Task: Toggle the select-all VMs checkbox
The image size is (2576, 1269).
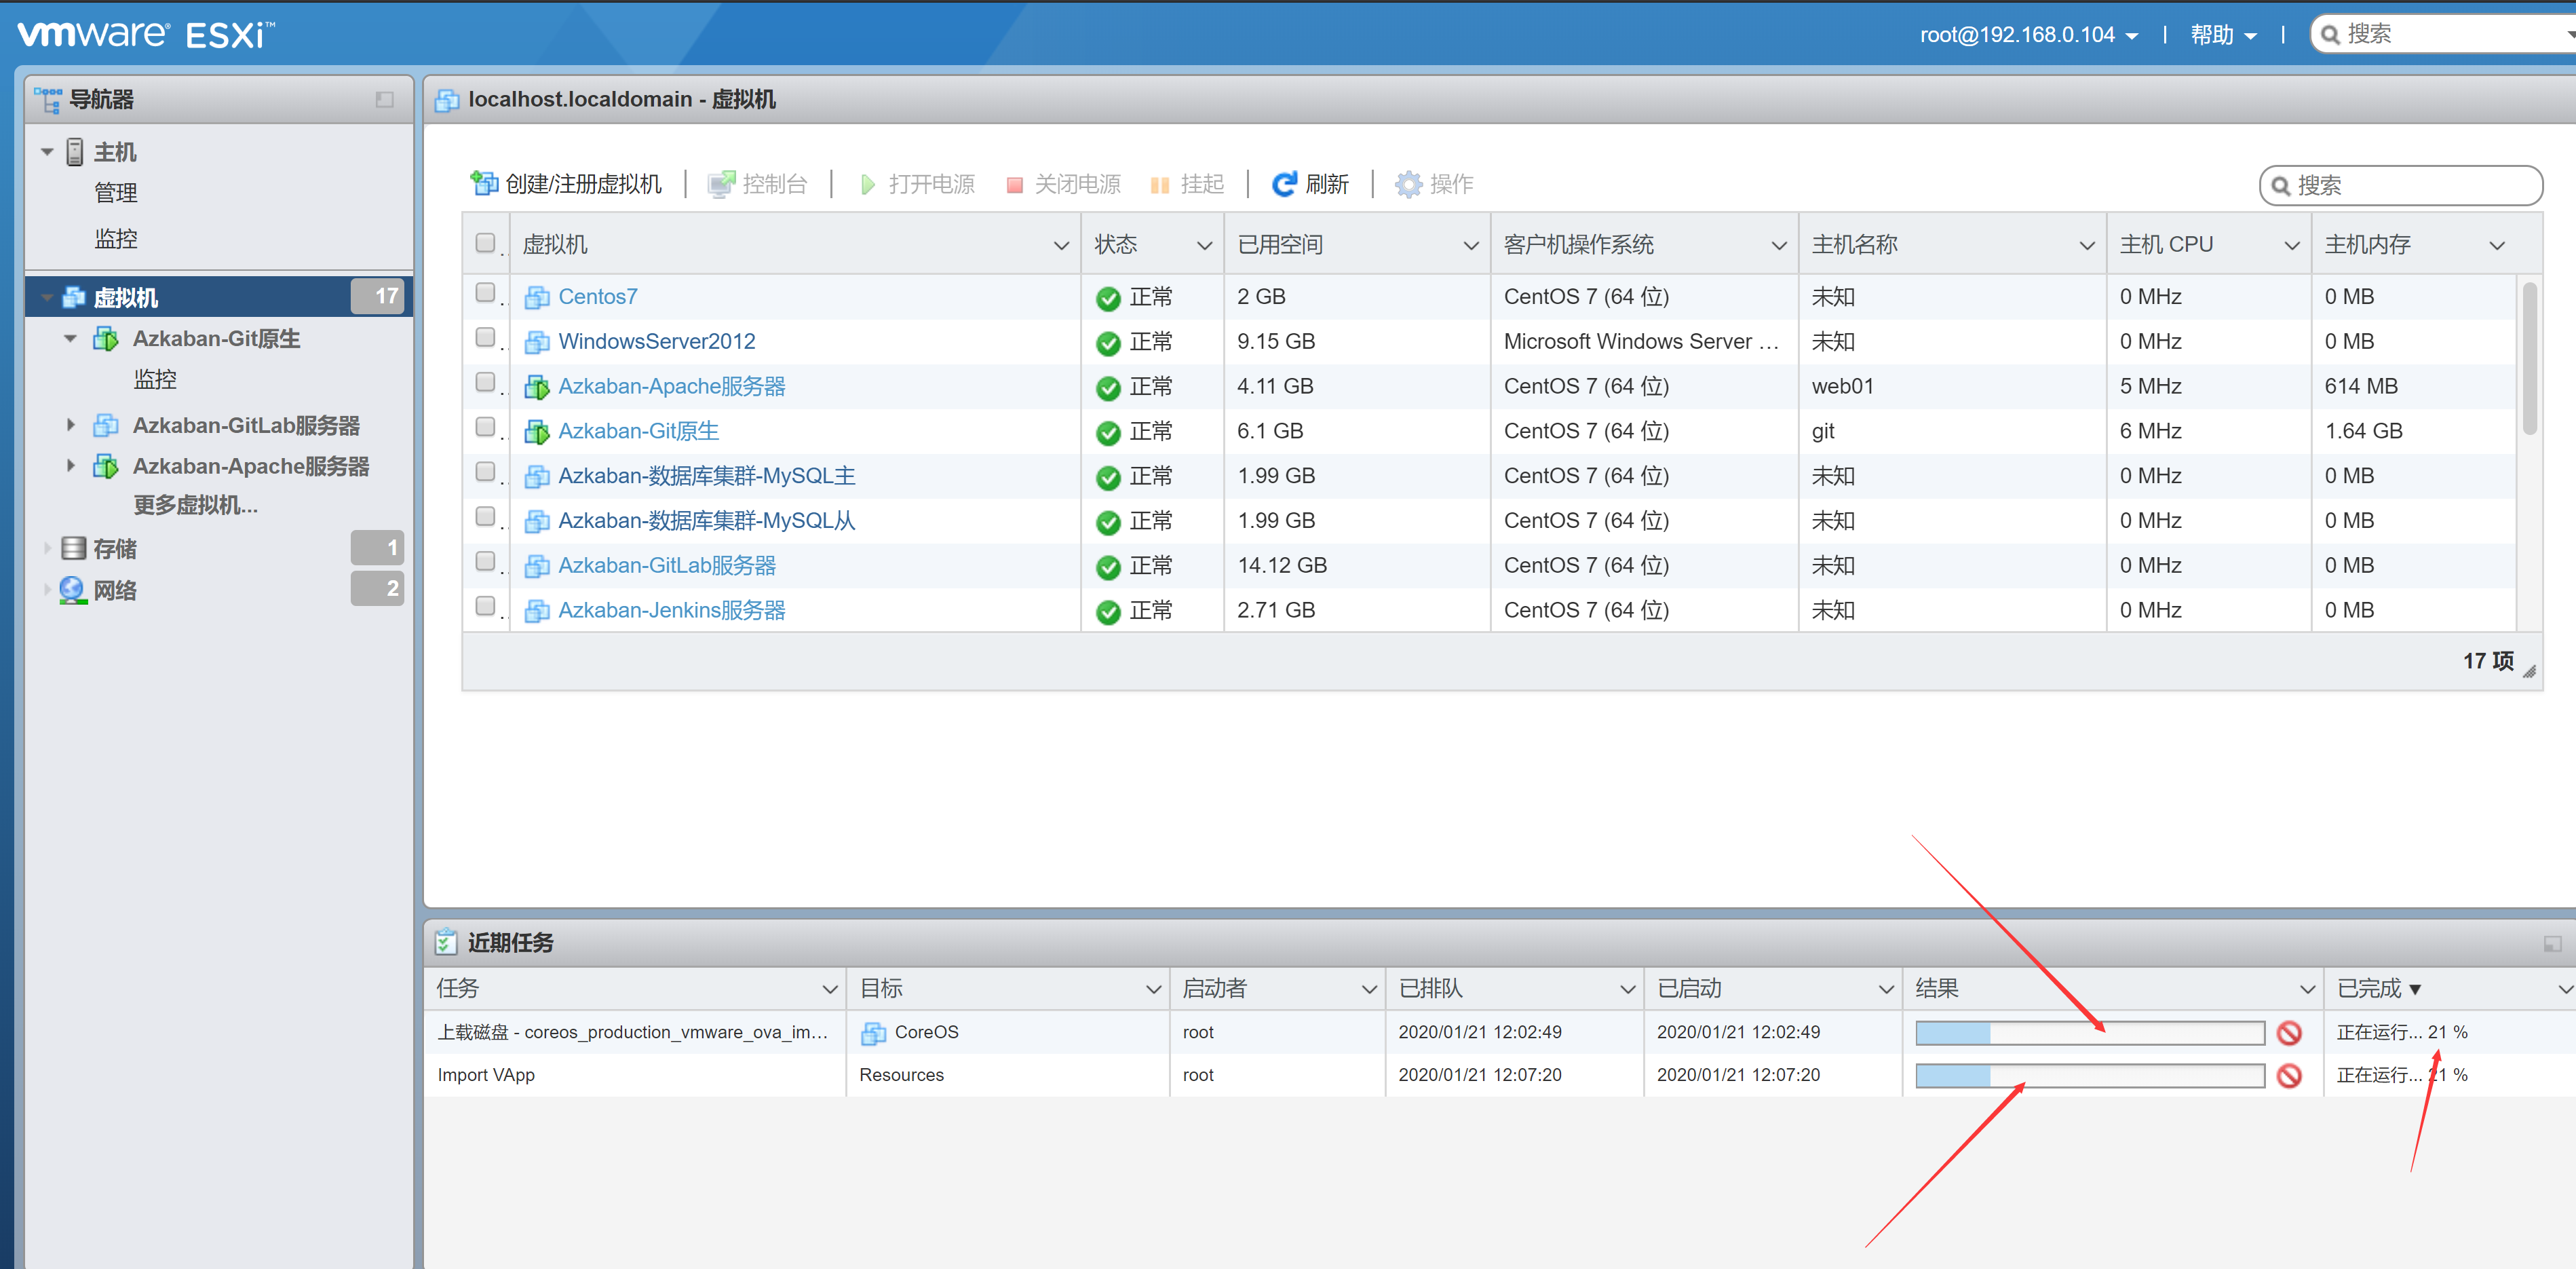Action: pos(486,243)
